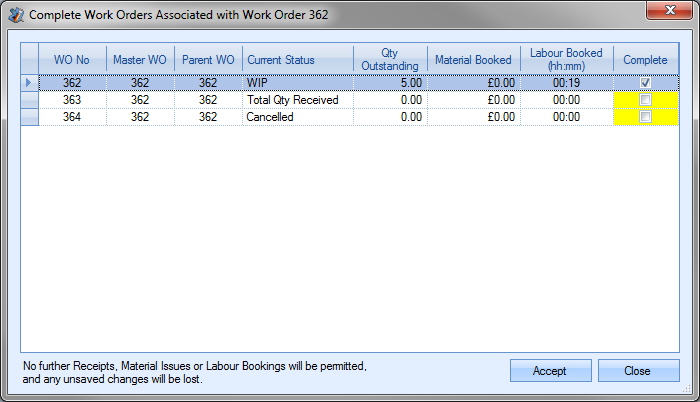Click the Labour Booked (hh:mm) column header
Screen dimensions: 700x402
[x=567, y=59]
